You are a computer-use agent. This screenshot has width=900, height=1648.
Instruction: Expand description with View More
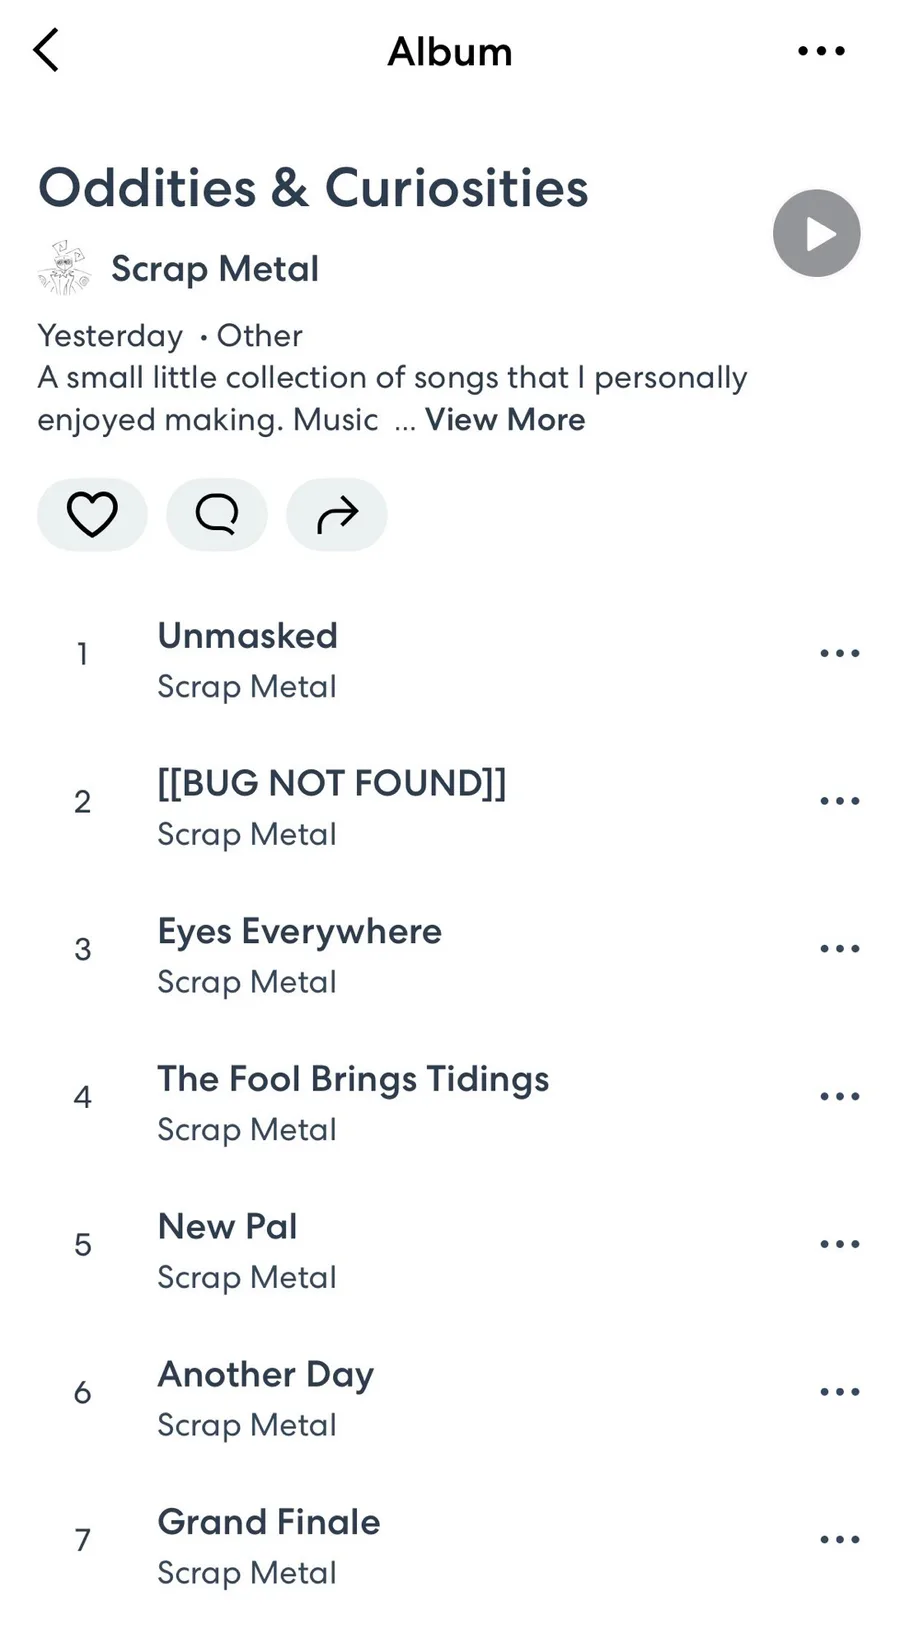pyautogui.click(x=505, y=420)
